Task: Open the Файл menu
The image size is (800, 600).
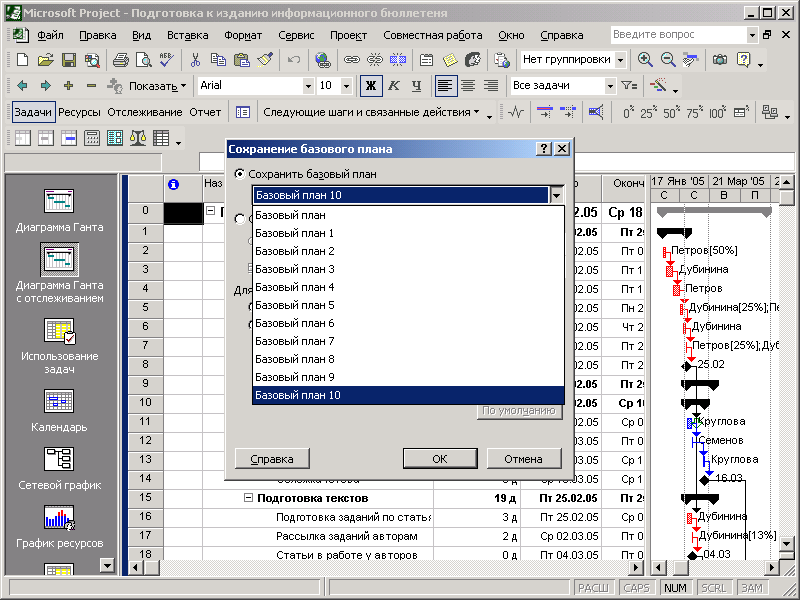Action: [x=50, y=35]
